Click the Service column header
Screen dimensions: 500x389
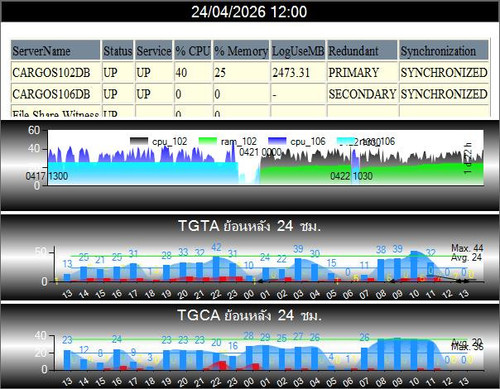pos(154,51)
